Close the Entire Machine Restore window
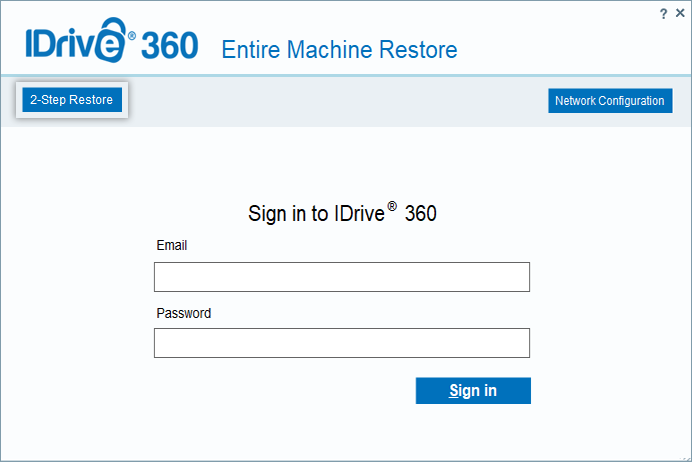 click(x=680, y=13)
